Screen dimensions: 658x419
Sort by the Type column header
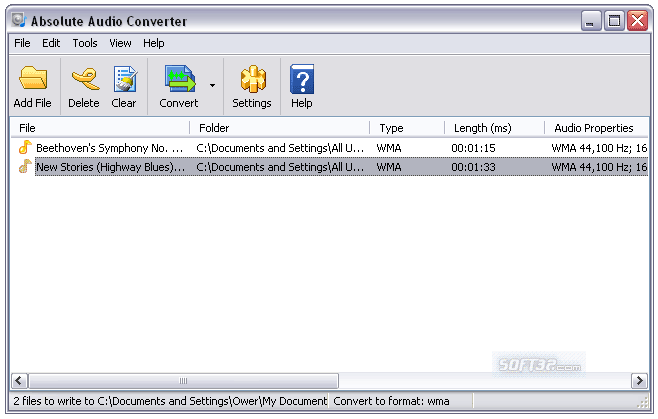[x=407, y=128]
